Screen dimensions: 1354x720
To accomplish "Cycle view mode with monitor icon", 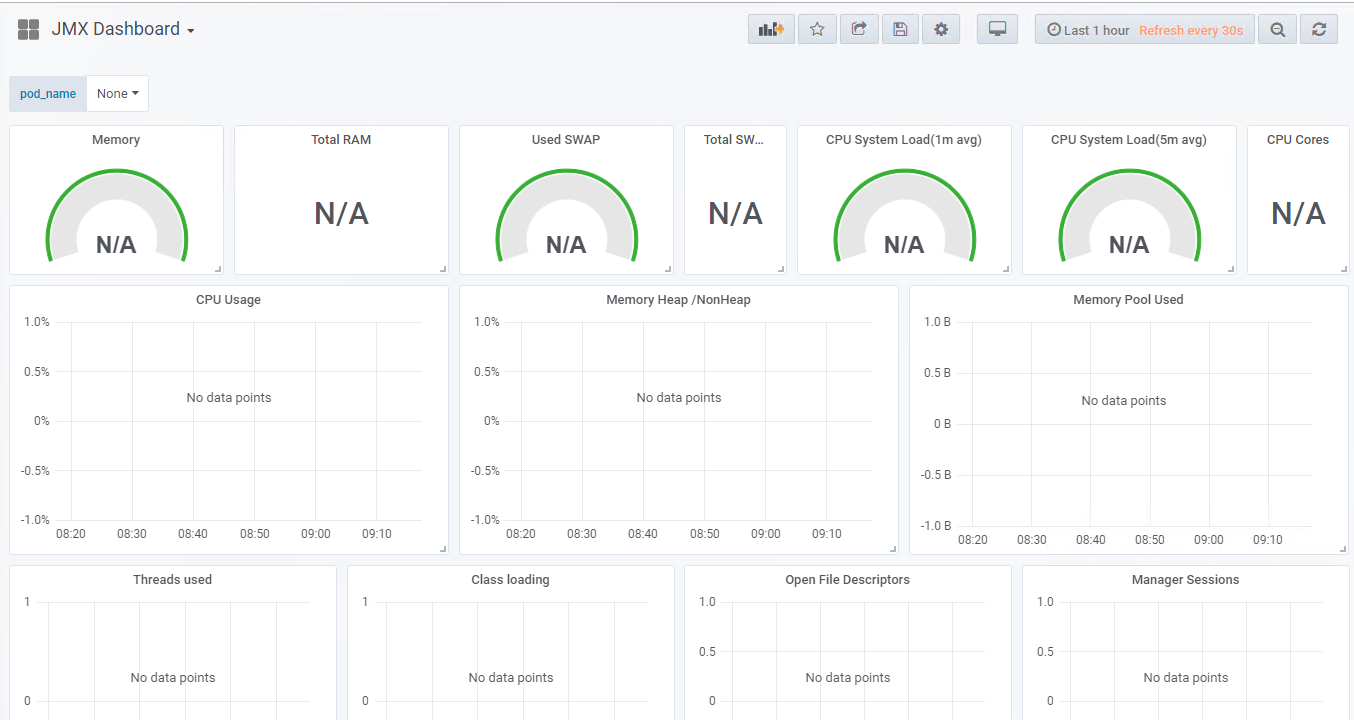I will pos(997,30).
